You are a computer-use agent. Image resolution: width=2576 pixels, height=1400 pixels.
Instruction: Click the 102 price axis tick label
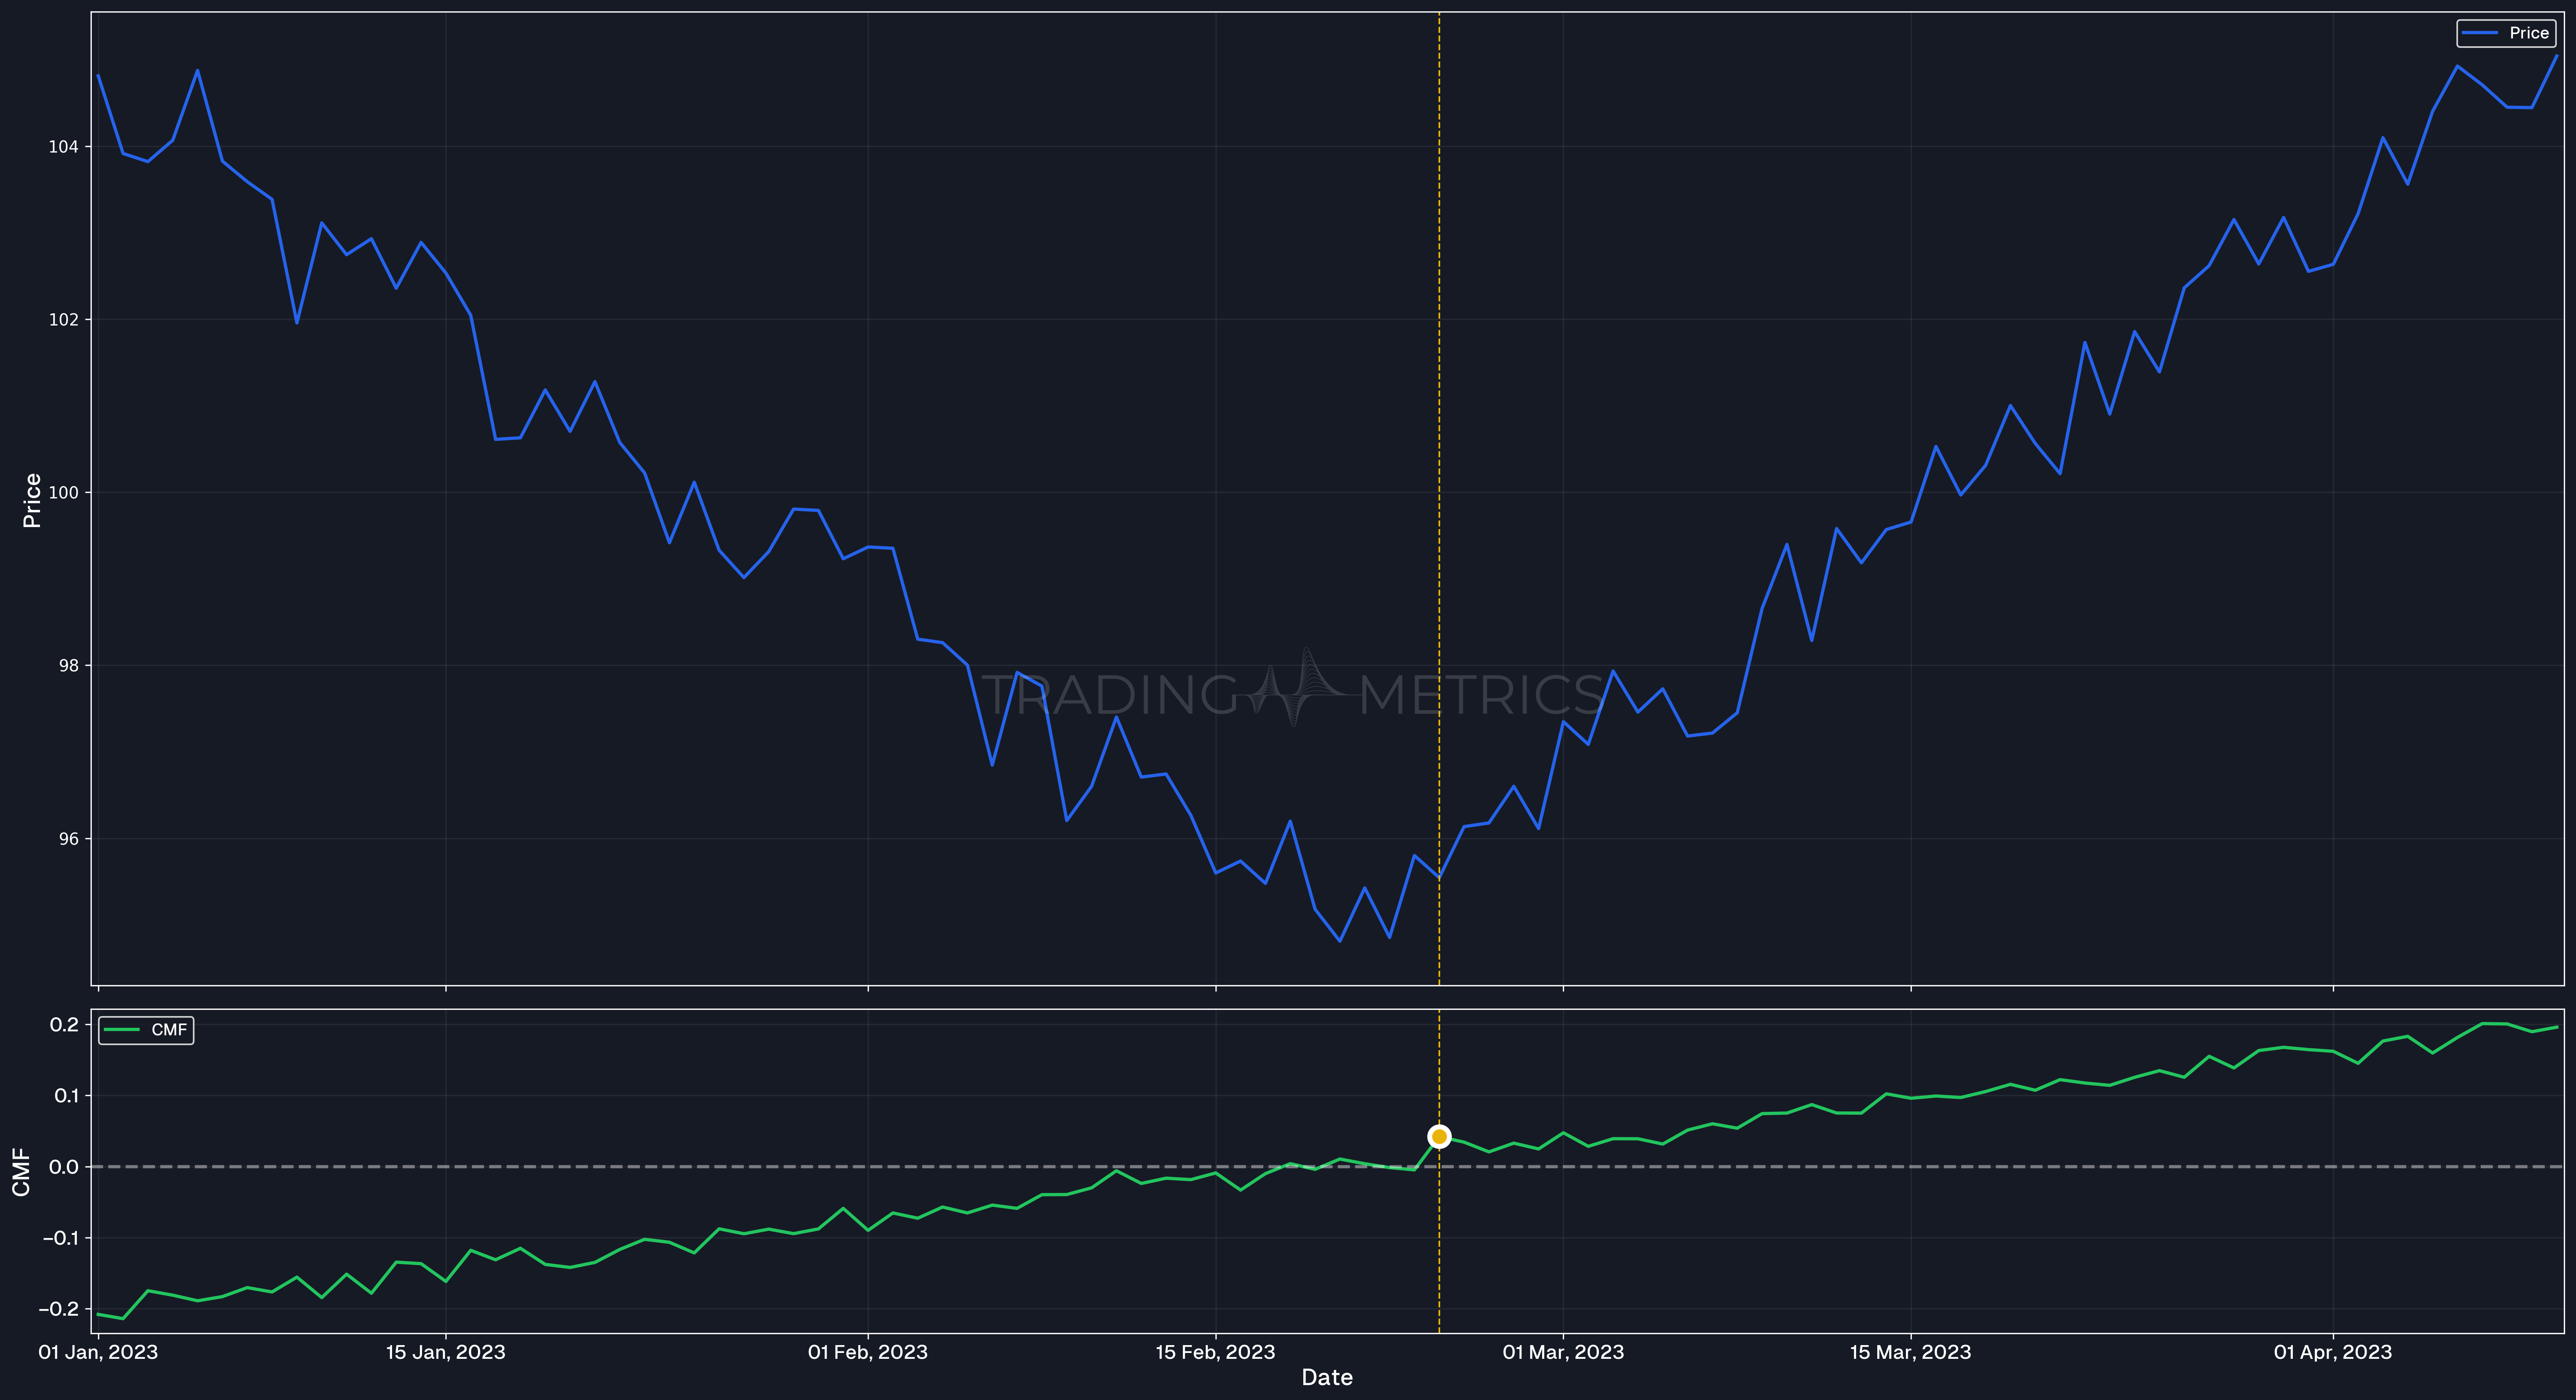point(63,320)
